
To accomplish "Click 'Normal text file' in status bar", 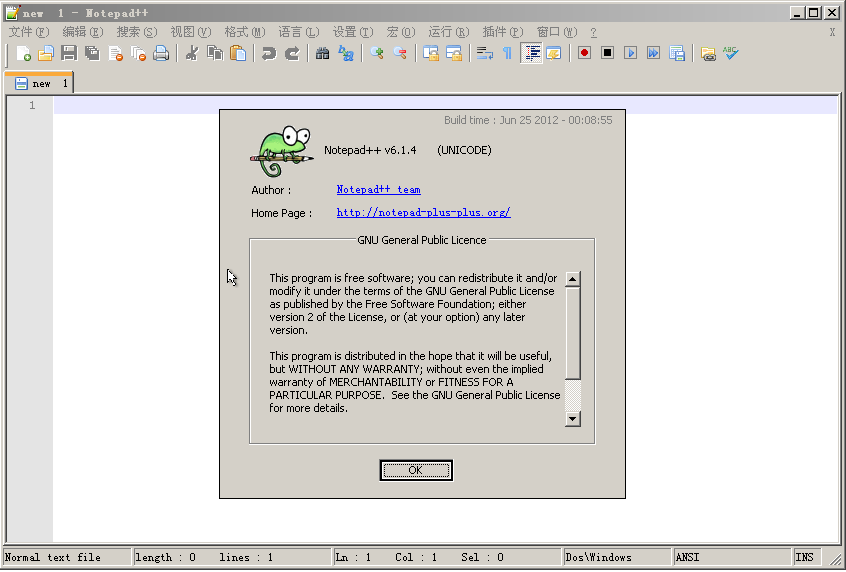I will tap(67, 557).
